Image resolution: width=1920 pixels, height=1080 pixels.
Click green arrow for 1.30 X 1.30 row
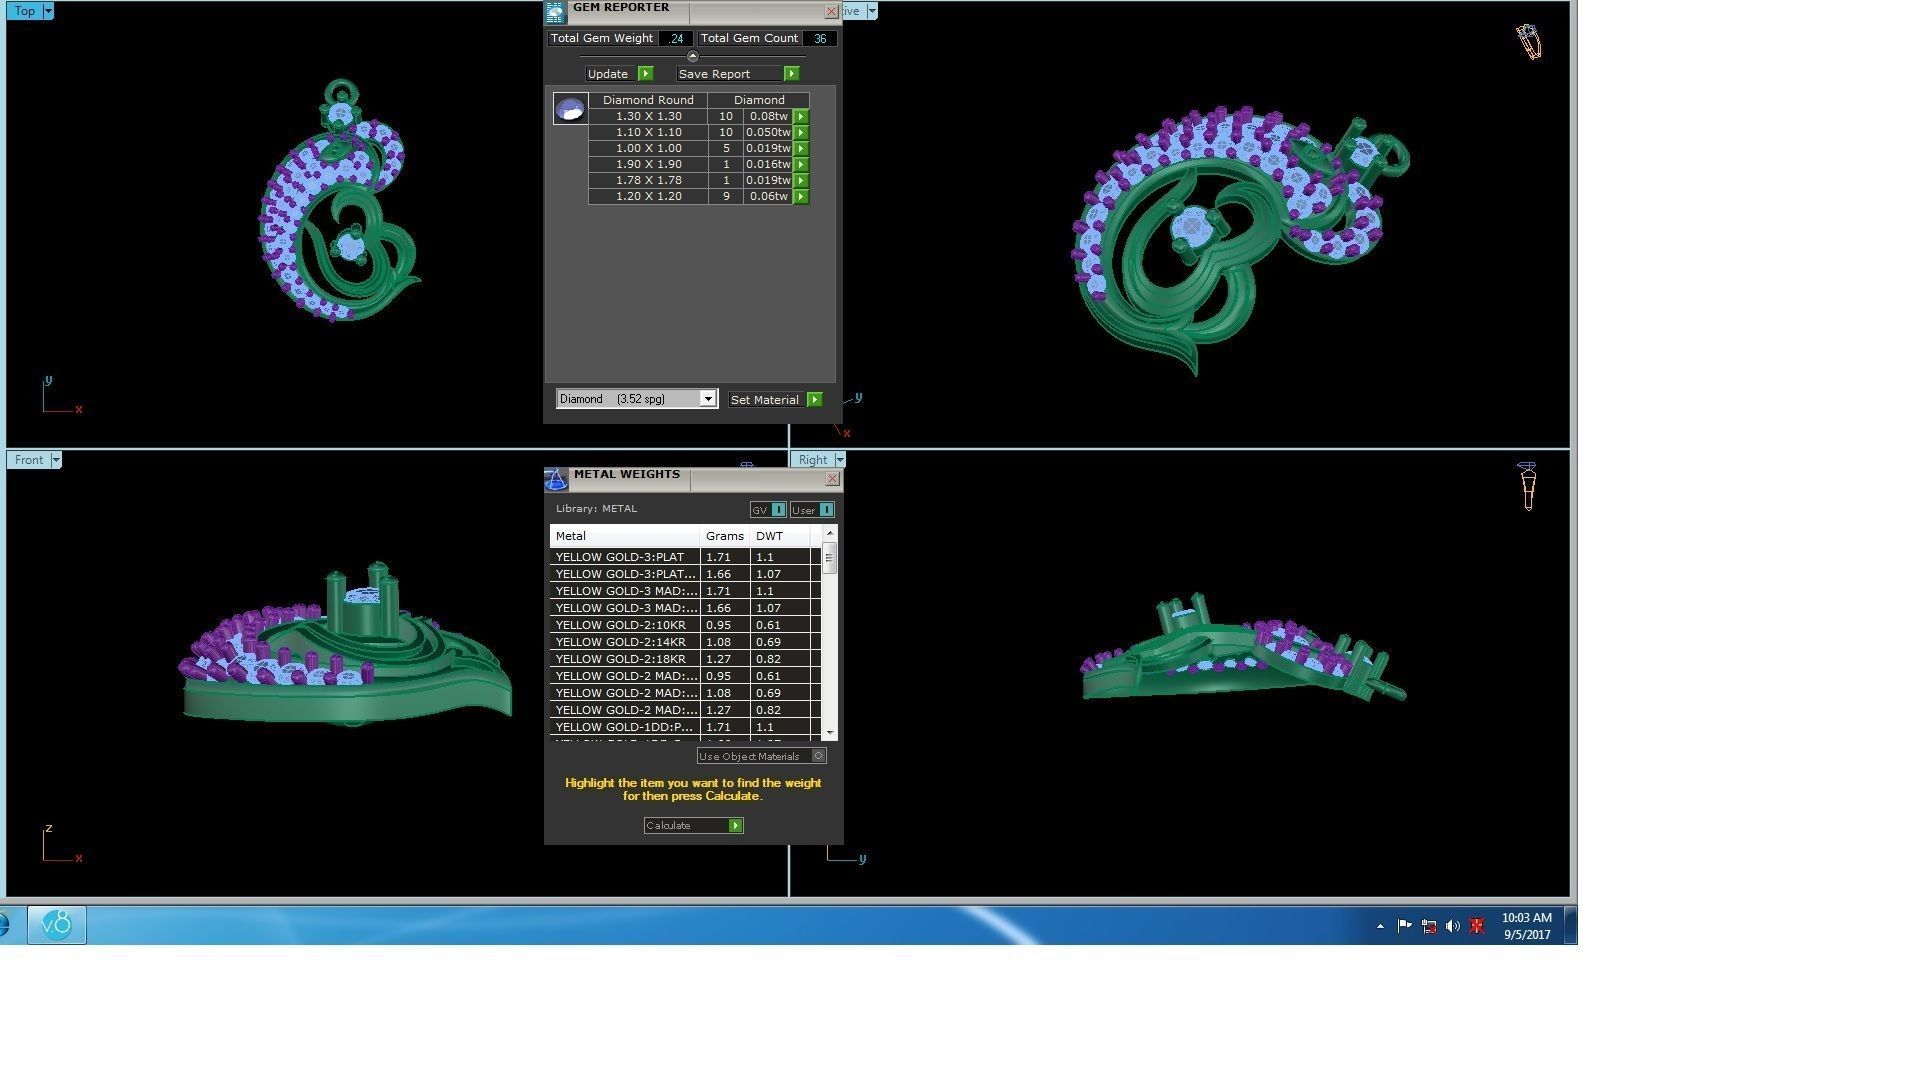click(x=801, y=116)
